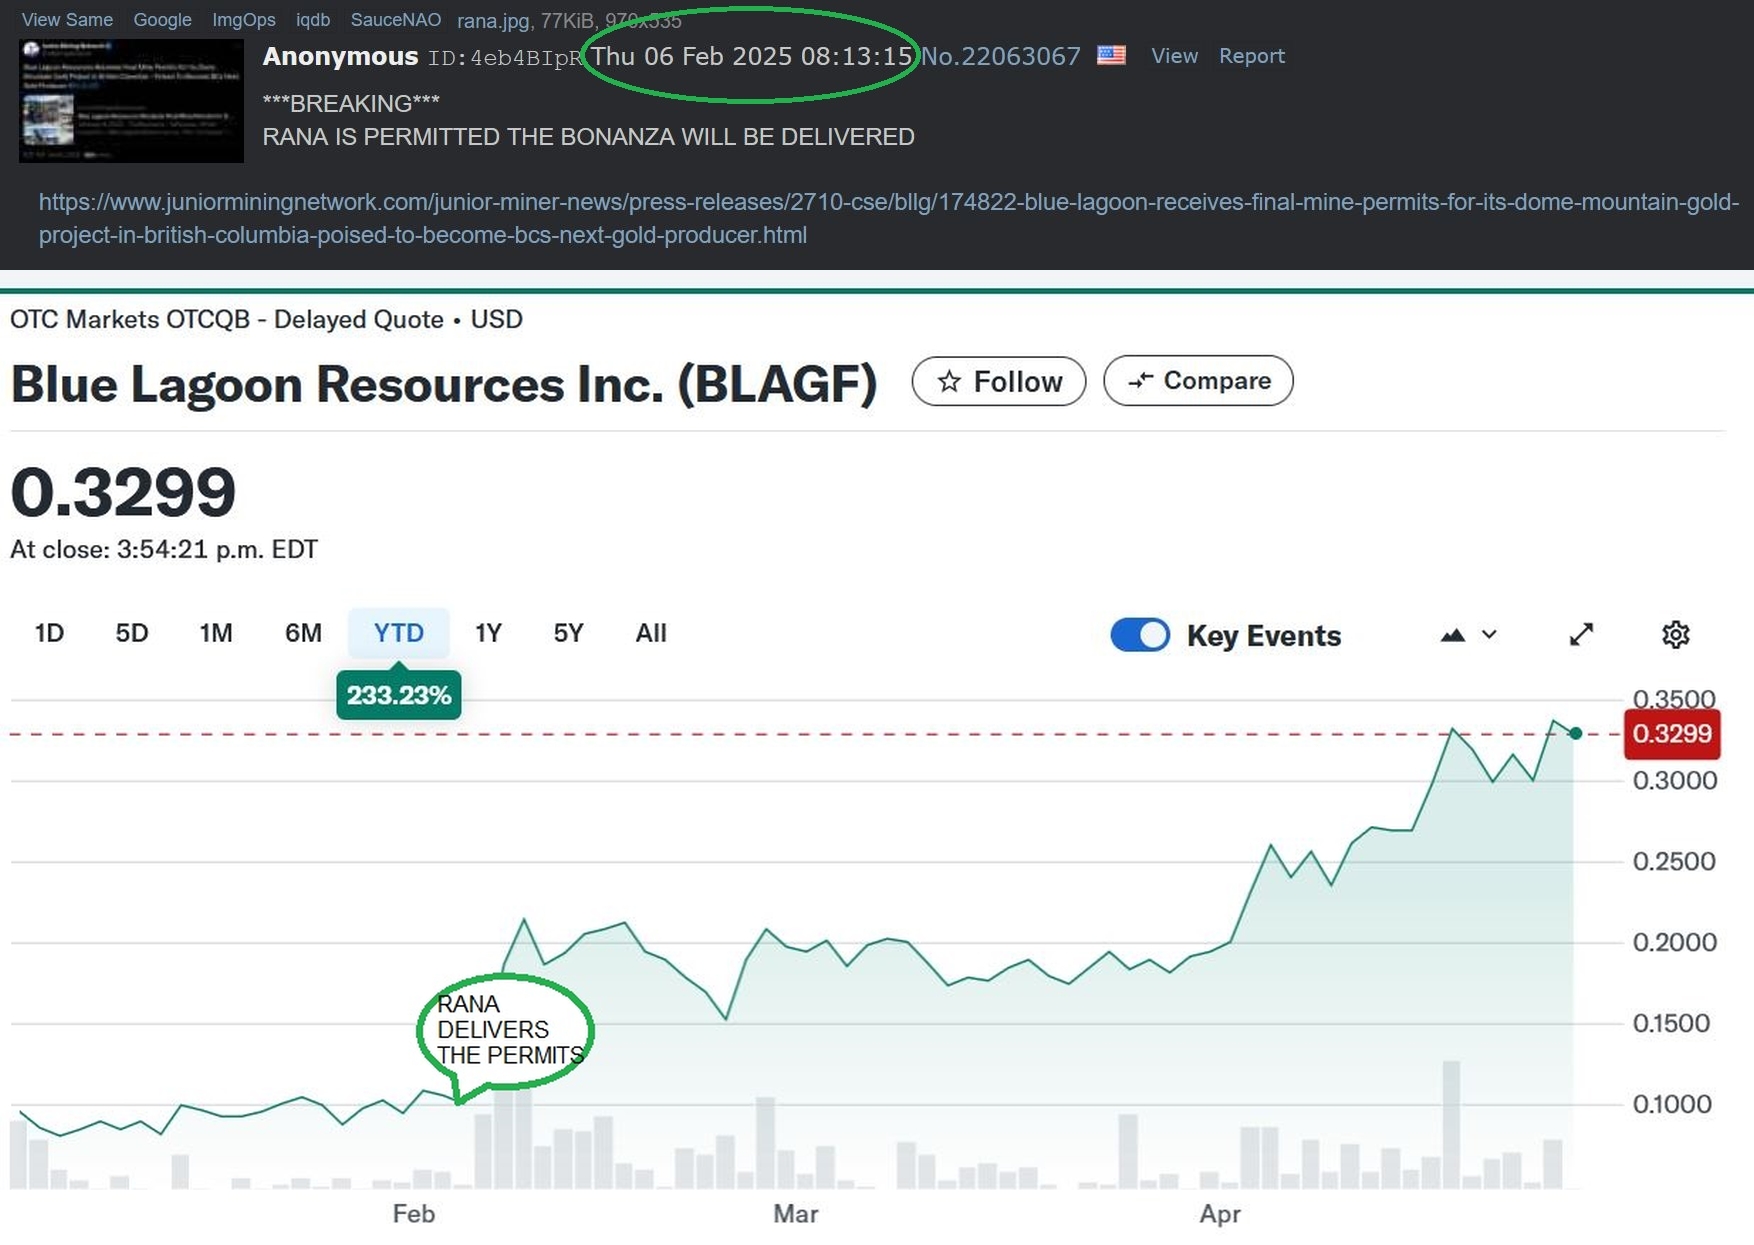Screen dimensions: 1754x1245
Task: Open the juniorminingnetwork.com press release URL
Action: click(889, 218)
